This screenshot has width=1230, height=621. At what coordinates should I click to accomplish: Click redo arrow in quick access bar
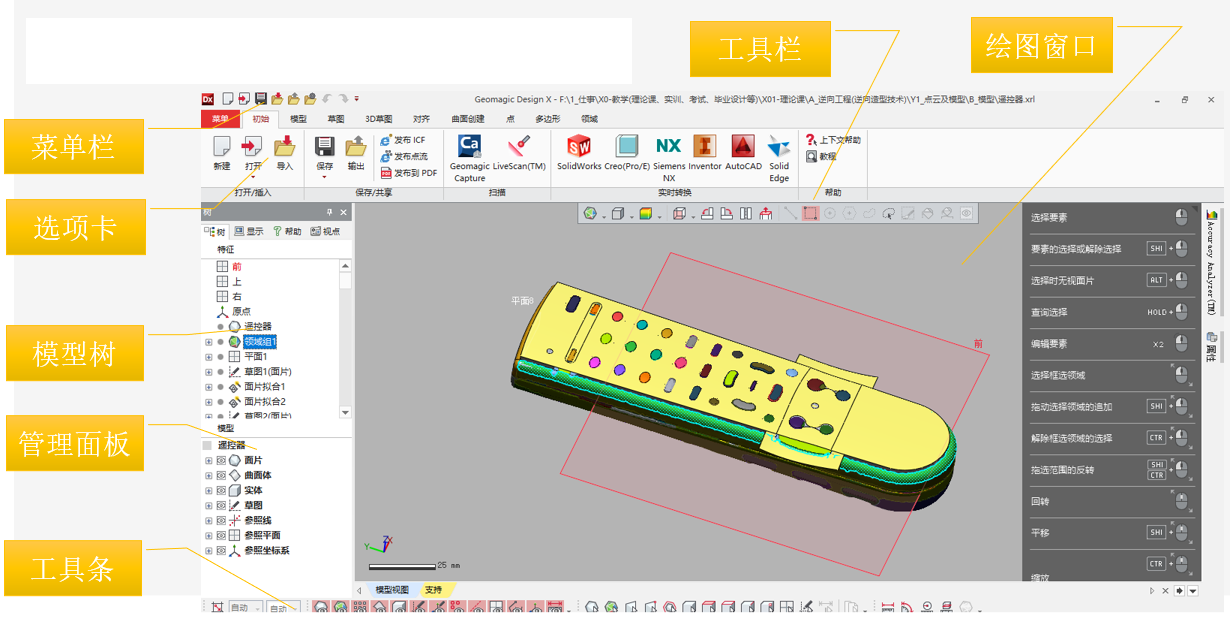(x=343, y=99)
